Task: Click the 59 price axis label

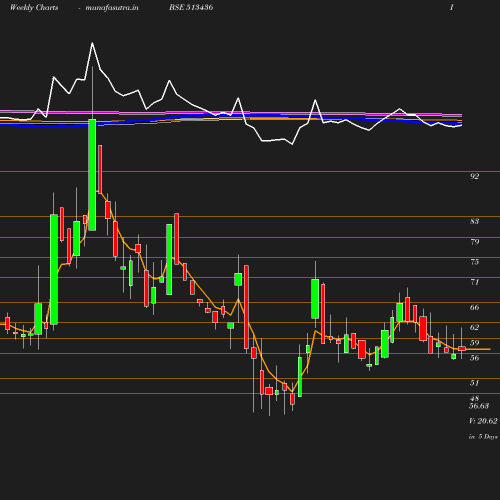Action: 474,343
